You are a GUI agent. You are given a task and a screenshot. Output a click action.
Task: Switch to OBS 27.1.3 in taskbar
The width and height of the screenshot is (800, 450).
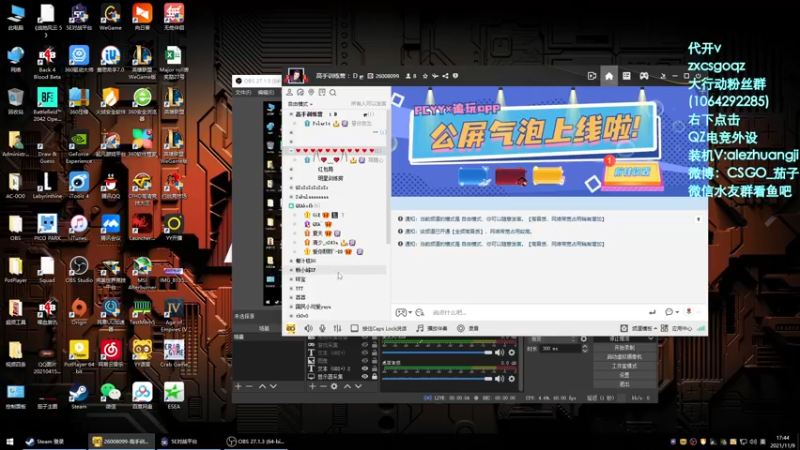coord(256,441)
